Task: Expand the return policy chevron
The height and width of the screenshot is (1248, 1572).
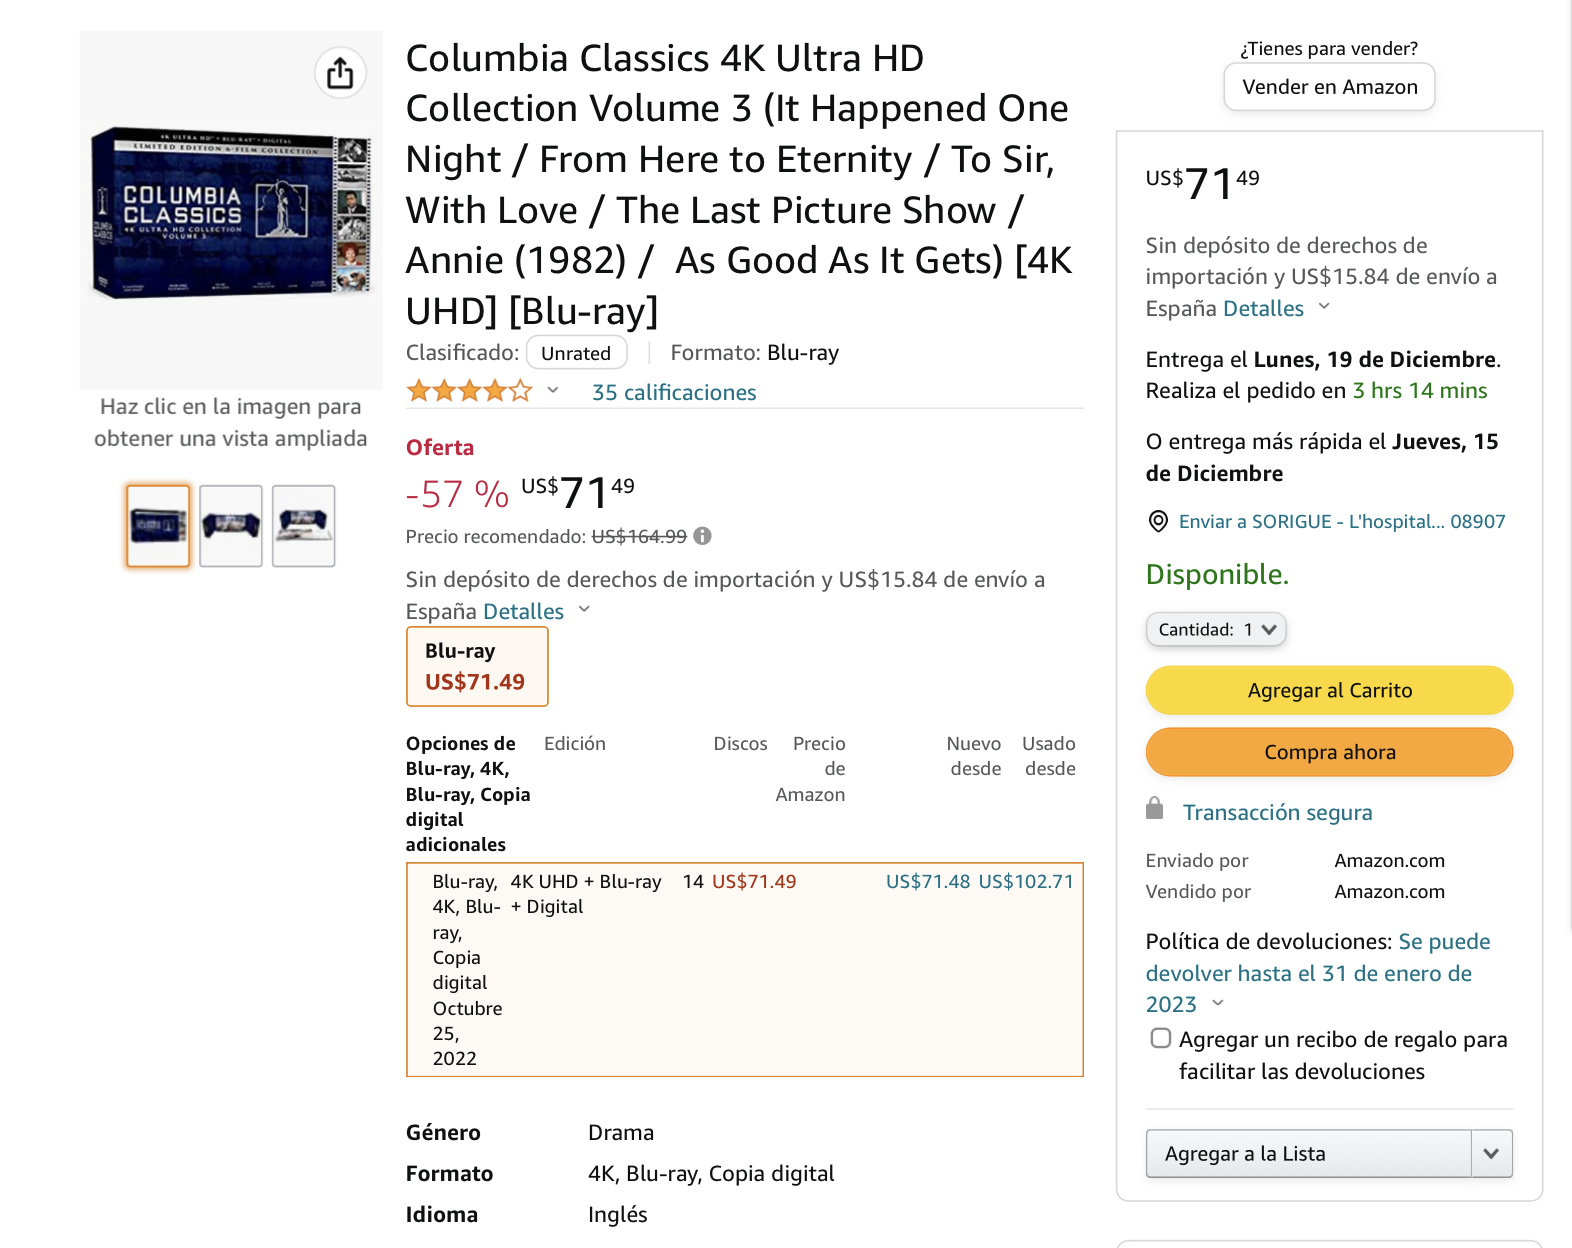Action: [1217, 1003]
